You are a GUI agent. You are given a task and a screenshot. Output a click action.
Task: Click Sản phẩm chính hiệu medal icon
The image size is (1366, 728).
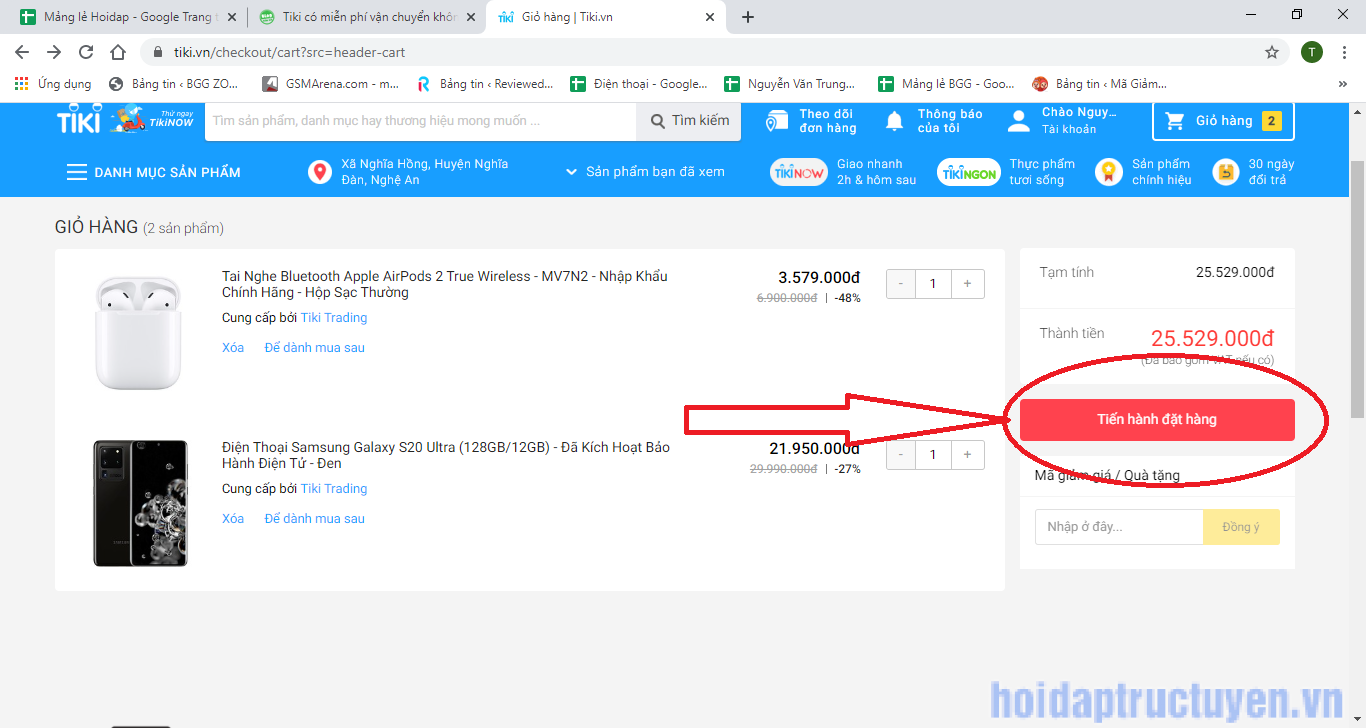point(1108,172)
